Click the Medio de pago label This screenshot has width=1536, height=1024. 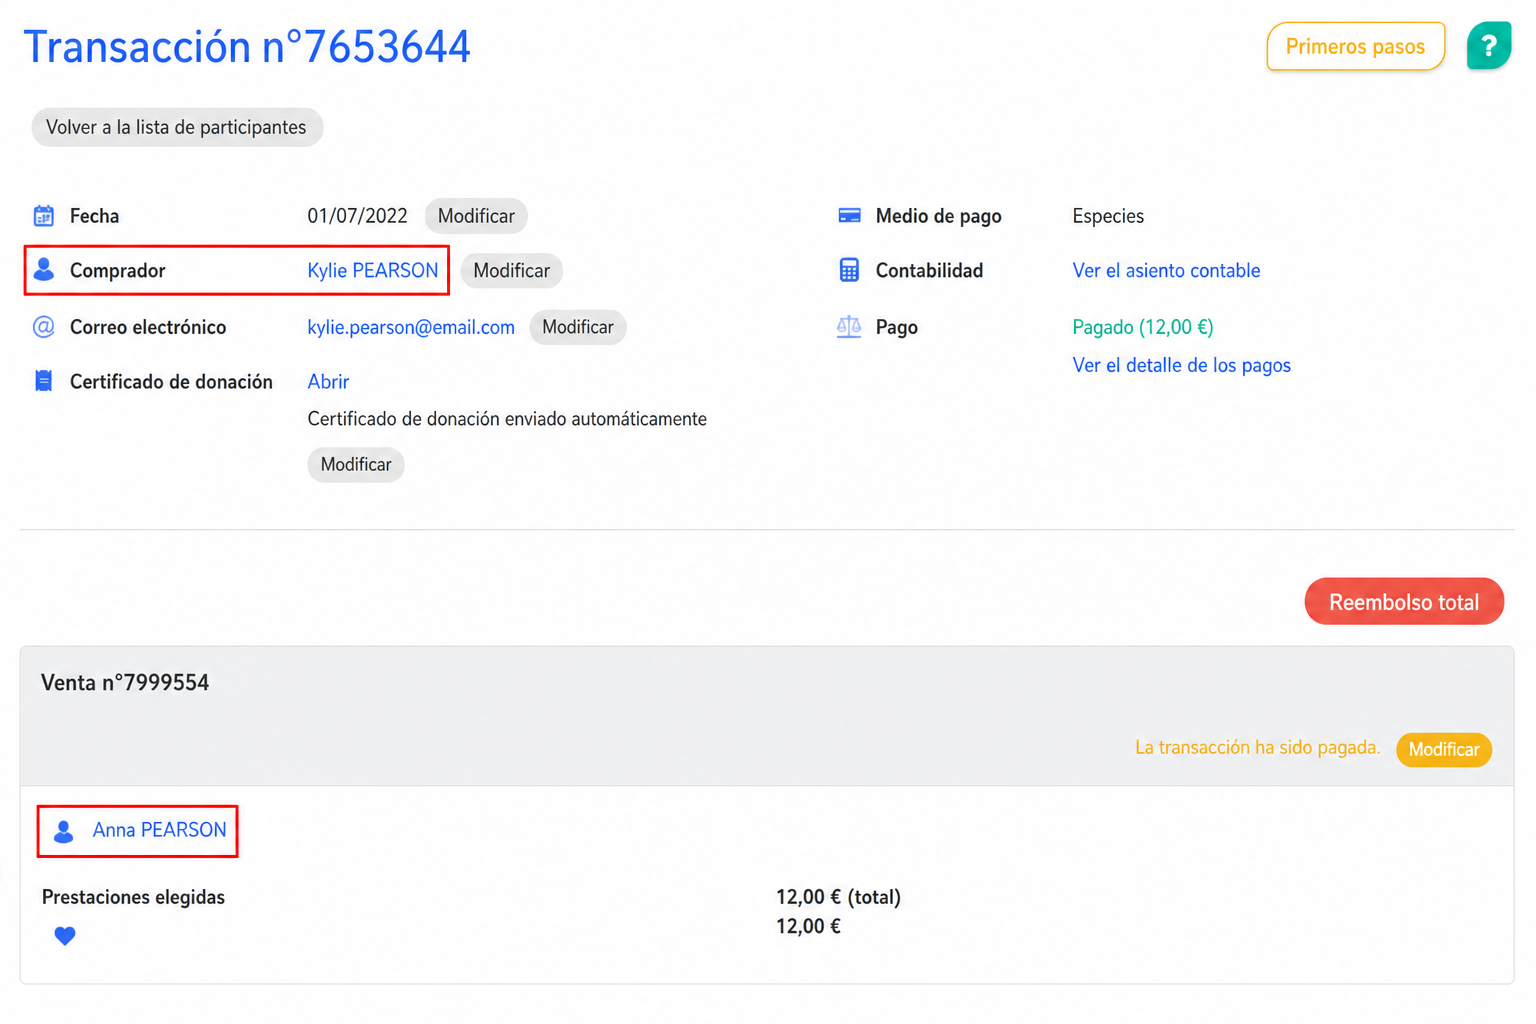[938, 216]
